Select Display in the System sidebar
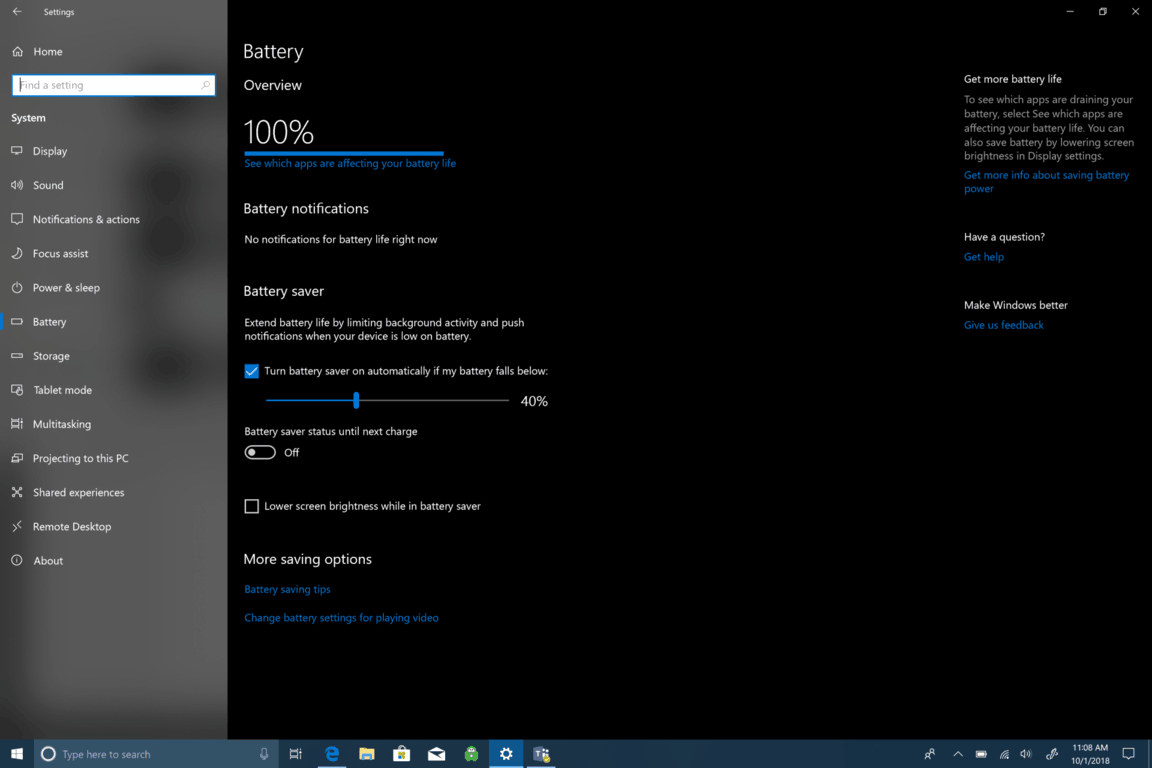Screen dimensions: 1152x768 [x=50, y=151]
